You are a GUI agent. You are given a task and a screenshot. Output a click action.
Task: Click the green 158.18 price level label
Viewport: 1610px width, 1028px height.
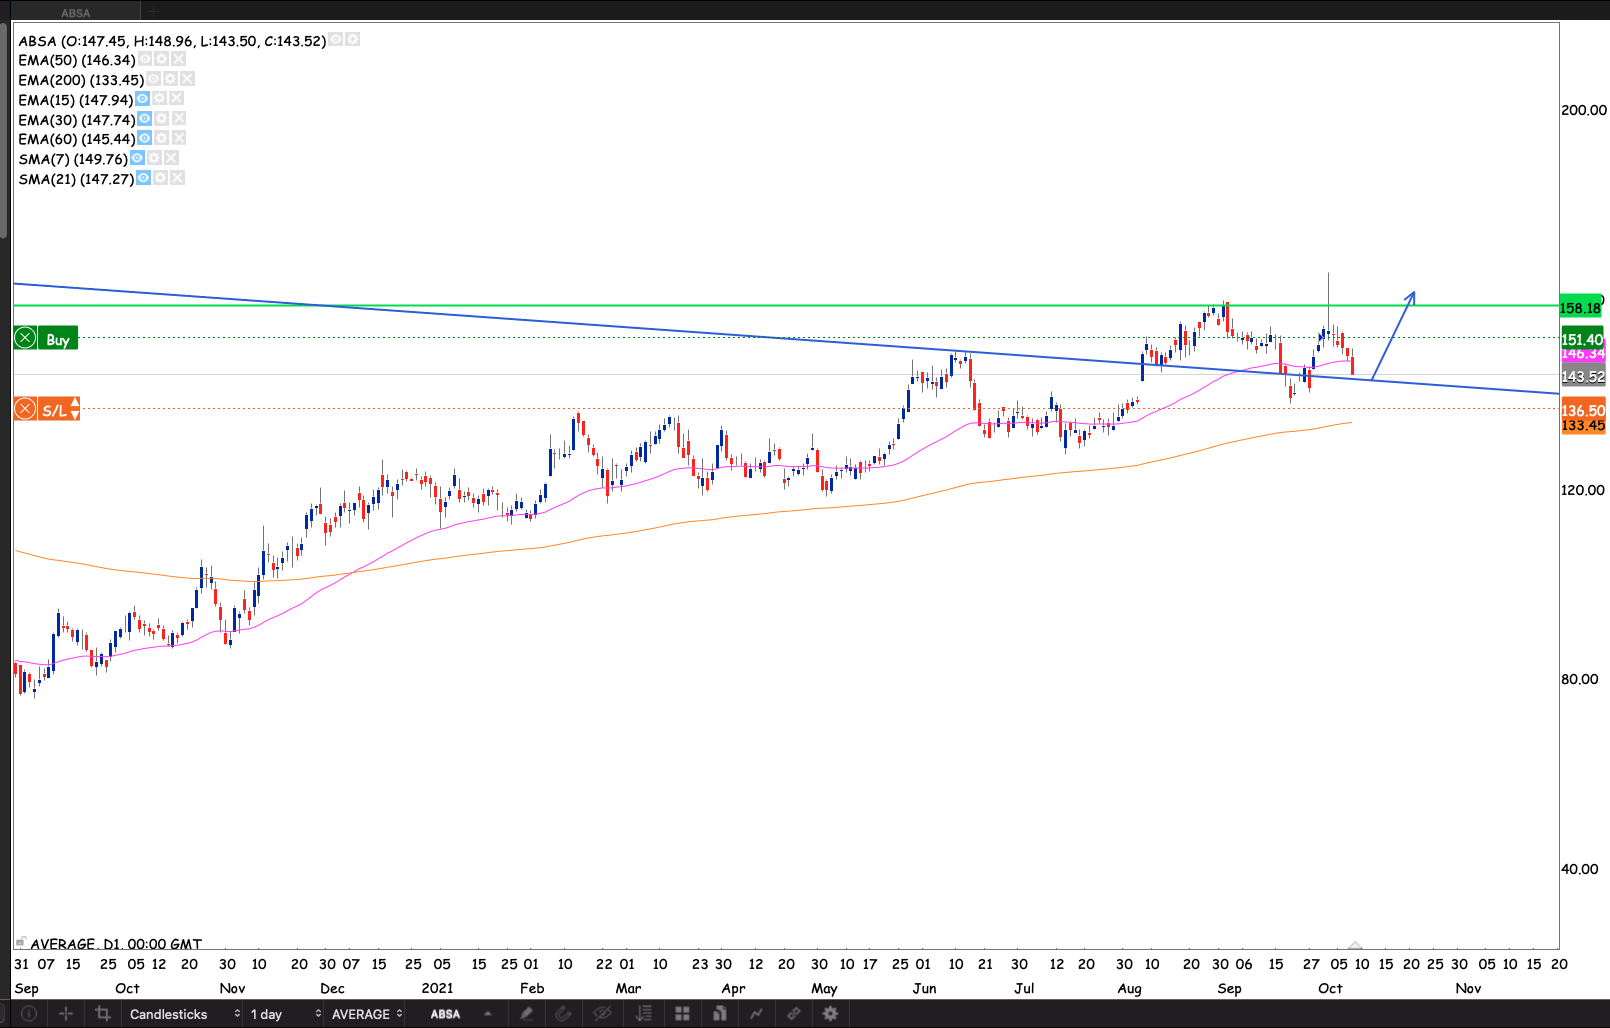click(1581, 308)
